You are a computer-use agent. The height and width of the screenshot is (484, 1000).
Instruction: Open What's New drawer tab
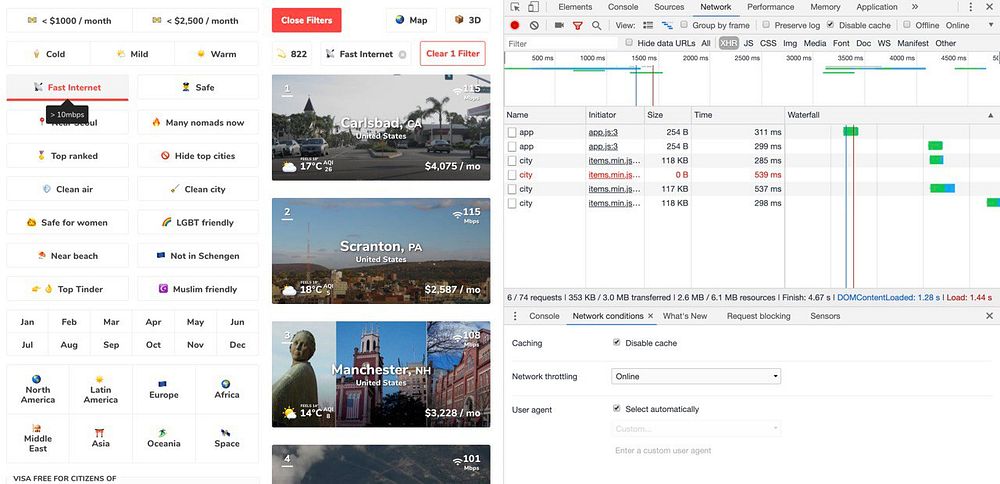coord(685,316)
